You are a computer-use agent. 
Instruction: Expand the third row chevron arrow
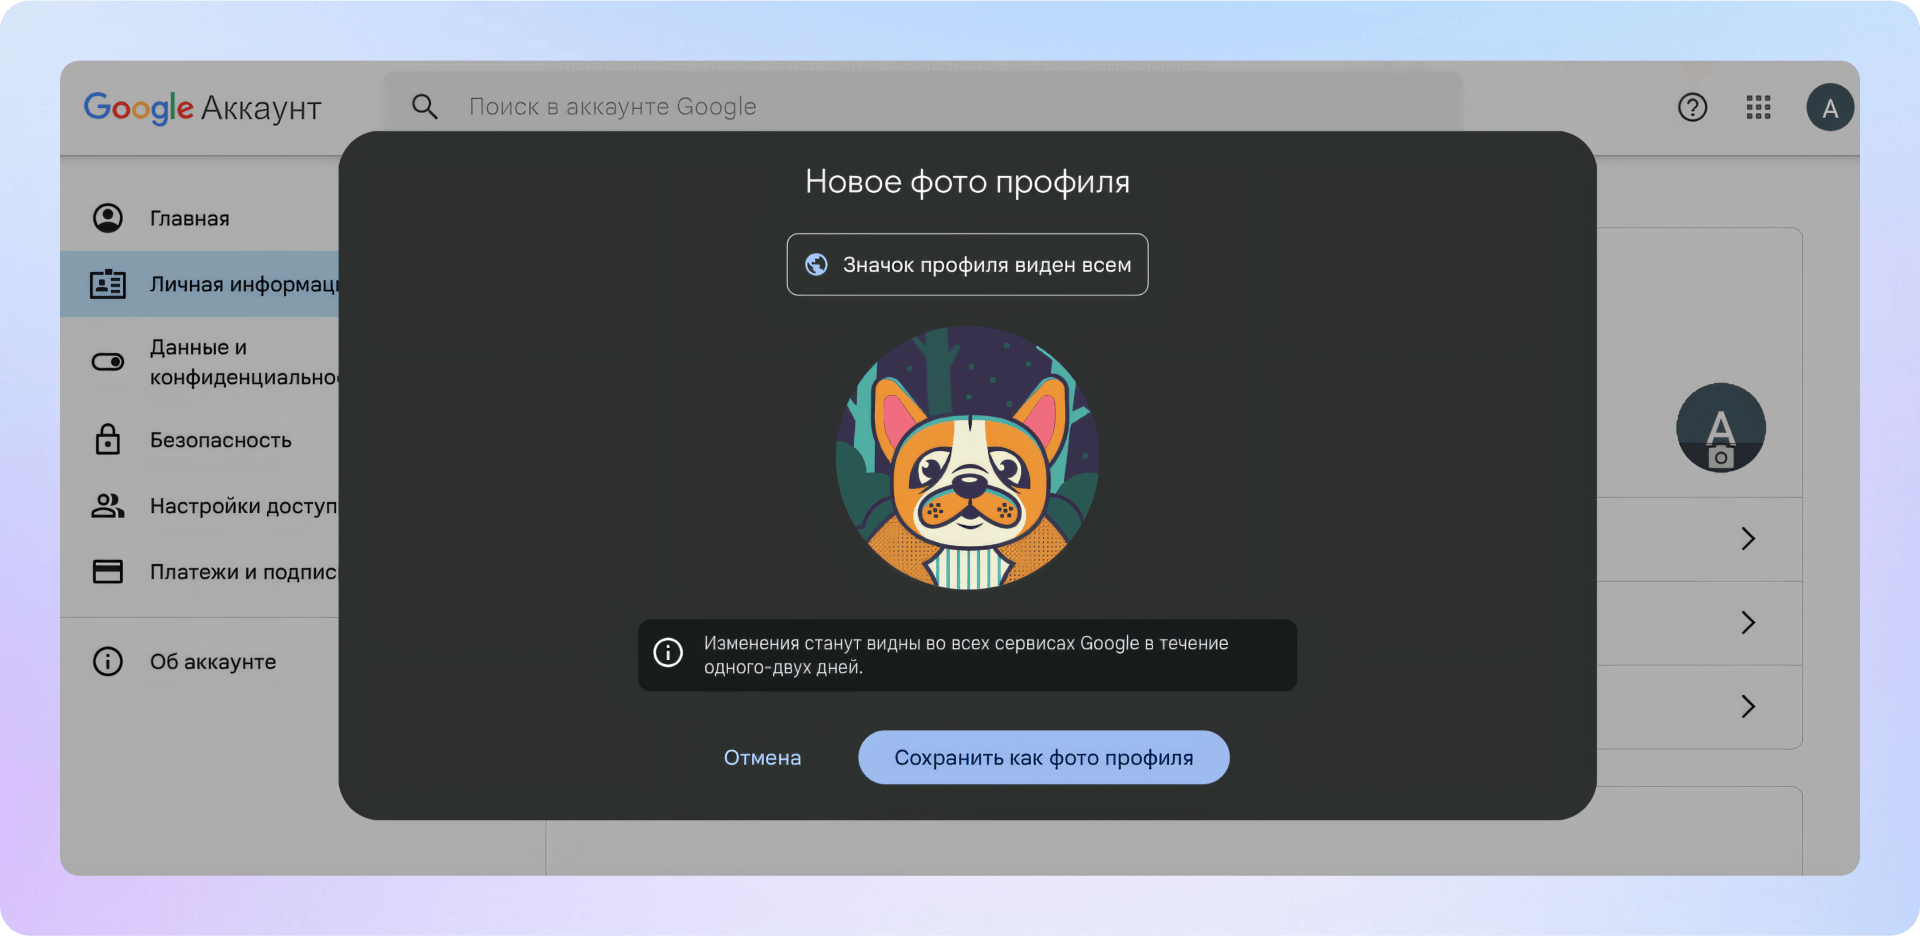tap(1747, 707)
